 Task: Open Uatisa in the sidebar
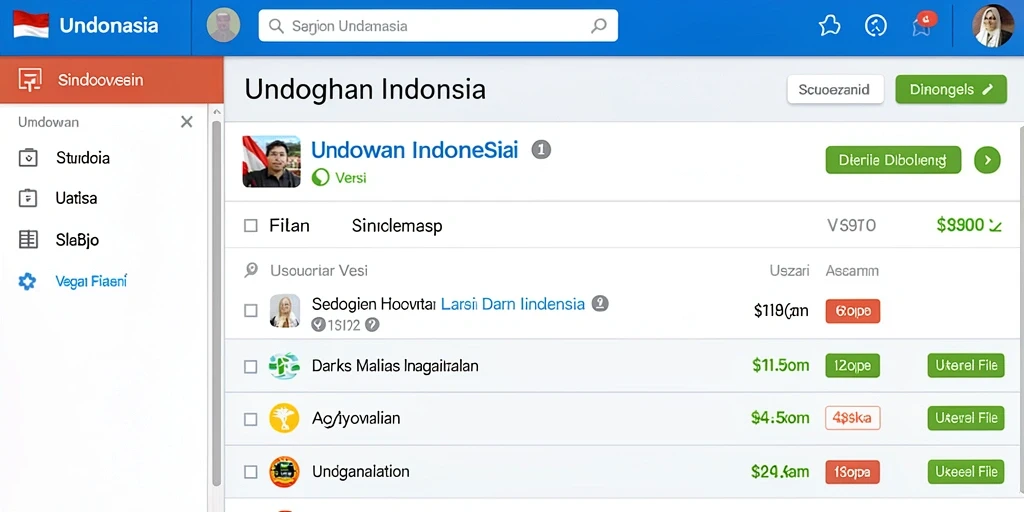(76, 198)
